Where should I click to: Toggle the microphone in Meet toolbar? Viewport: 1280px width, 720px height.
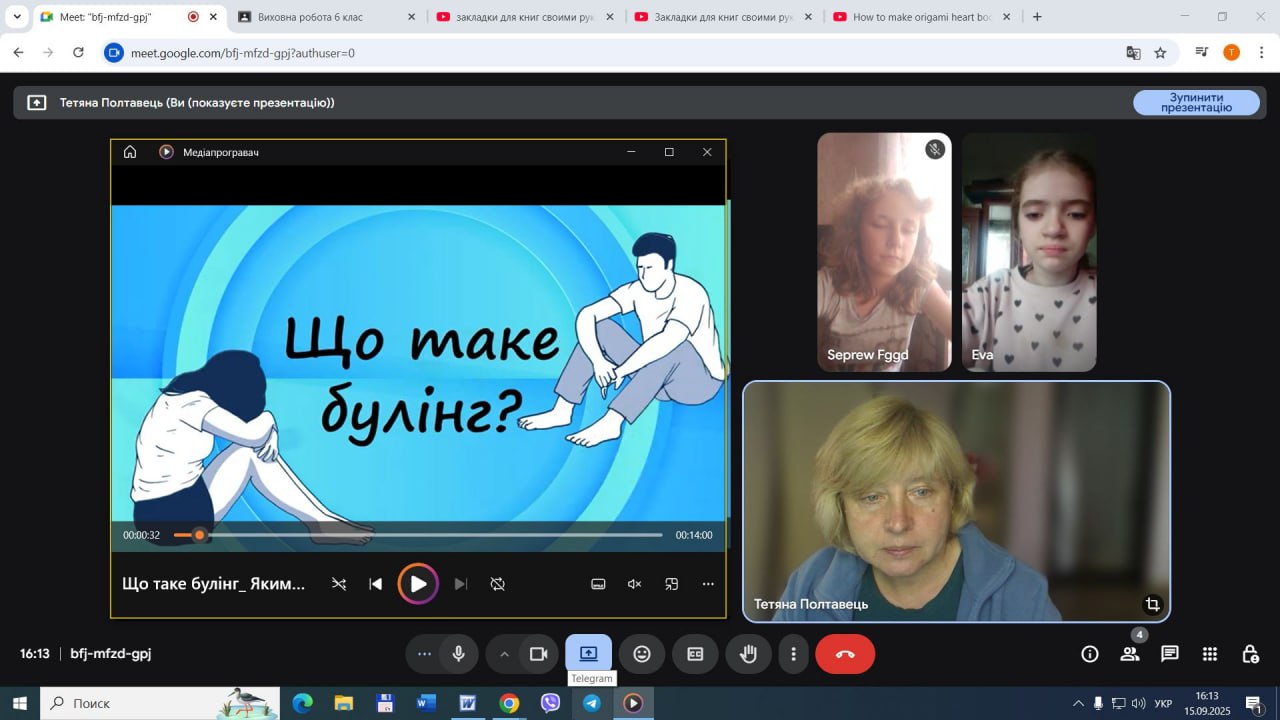click(458, 654)
